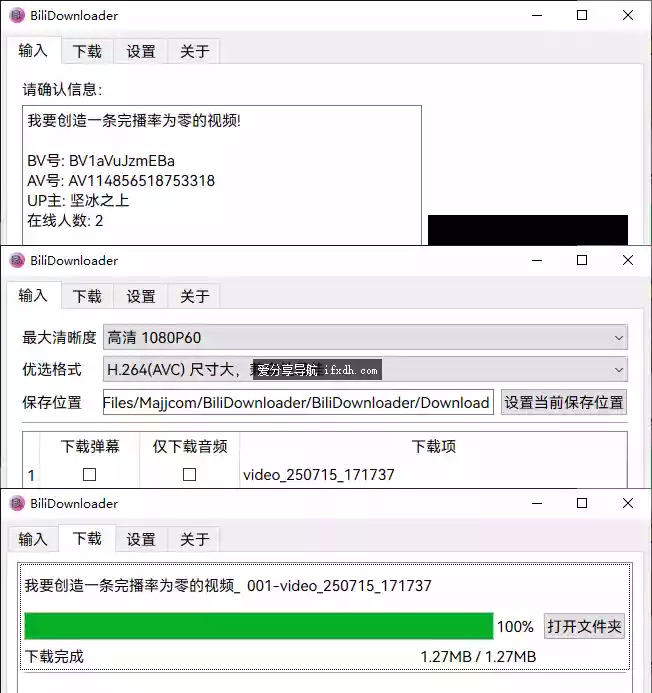The image size is (652, 693).
Task: Minimize the middle BiliDownloader window
Action: (537, 260)
